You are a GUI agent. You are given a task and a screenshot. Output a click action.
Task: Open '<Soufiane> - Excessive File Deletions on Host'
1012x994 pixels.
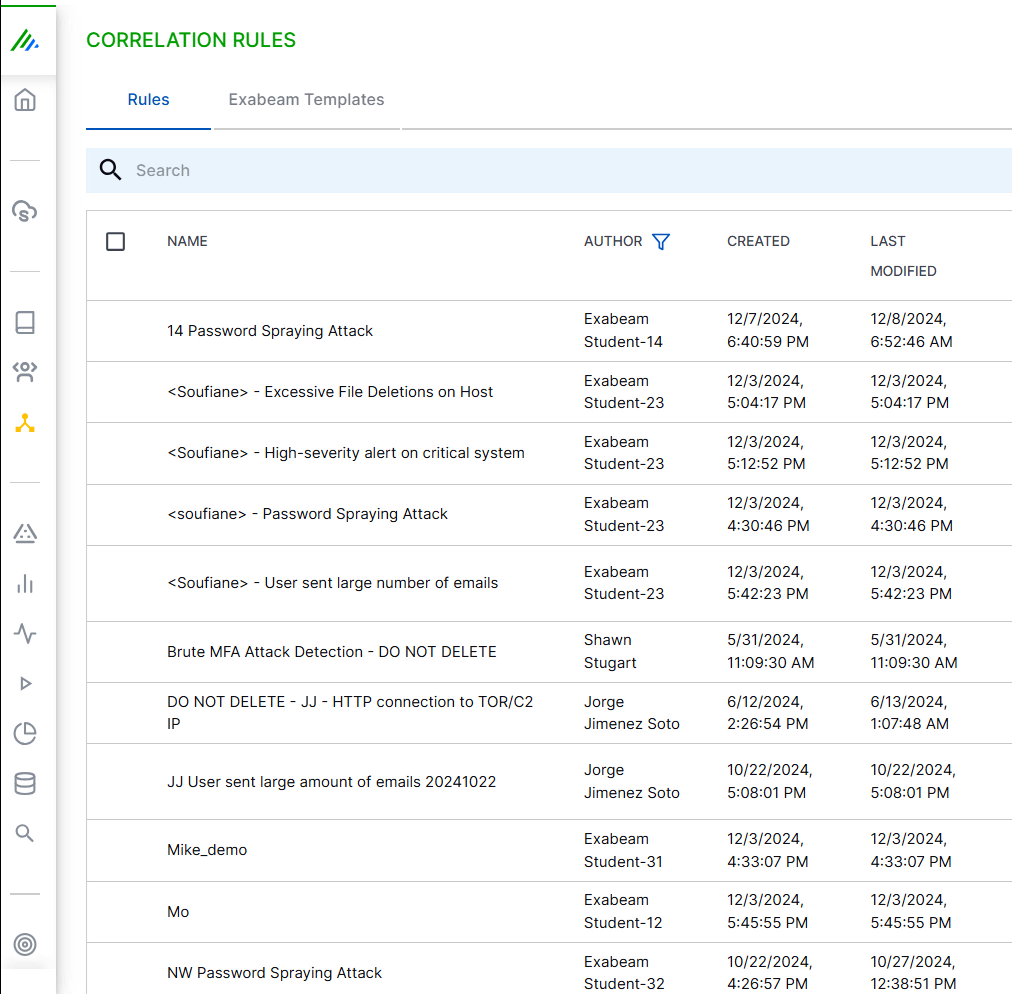[330, 392]
